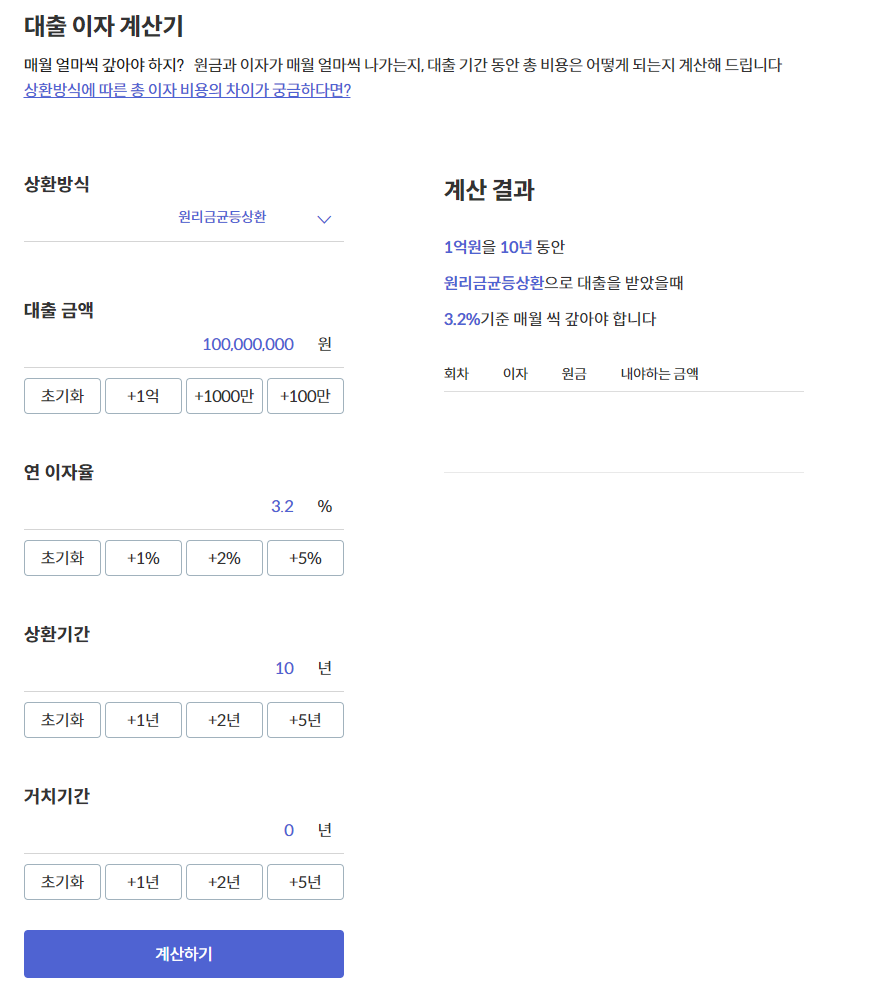
Task: Add +100만 to the loan amount
Action: tap(305, 395)
